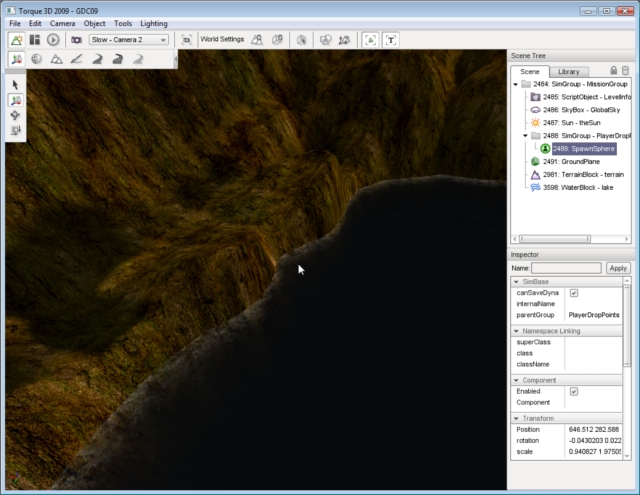The width and height of the screenshot is (640, 495).
Task: Click the camera icon beside the speed dropdown
Action: point(77,39)
